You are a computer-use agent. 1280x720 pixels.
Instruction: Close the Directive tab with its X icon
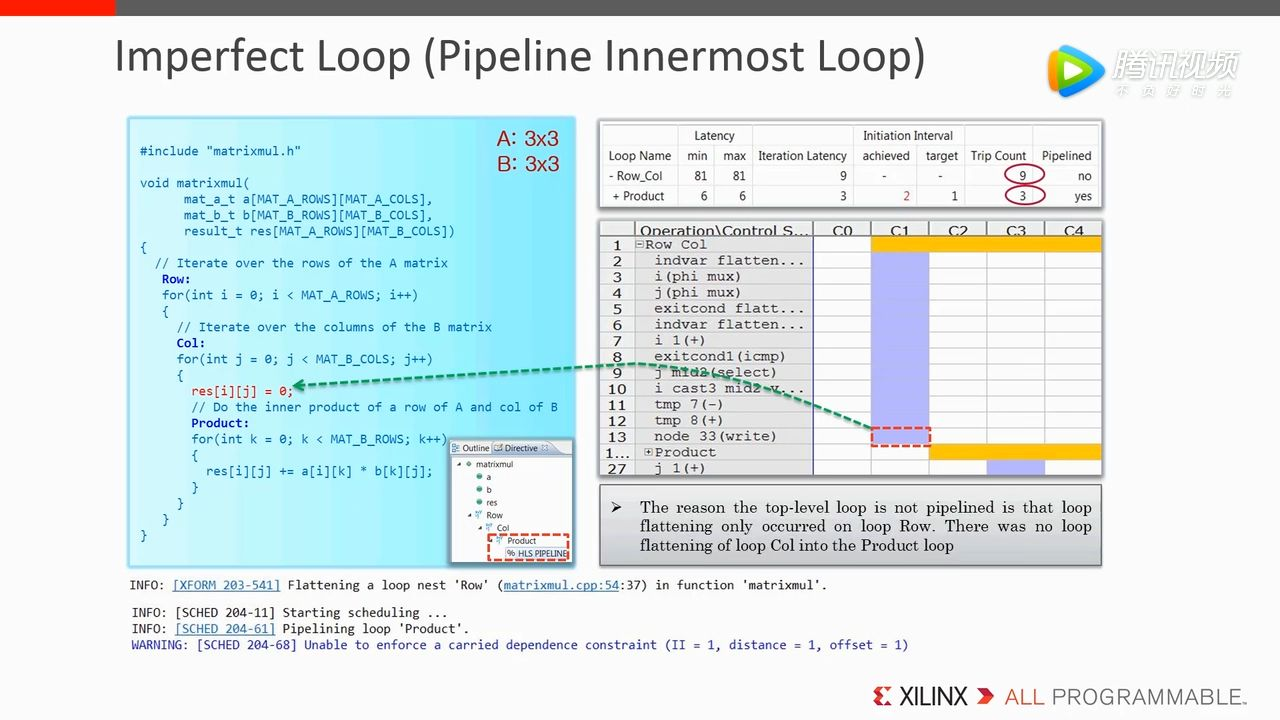pos(545,448)
